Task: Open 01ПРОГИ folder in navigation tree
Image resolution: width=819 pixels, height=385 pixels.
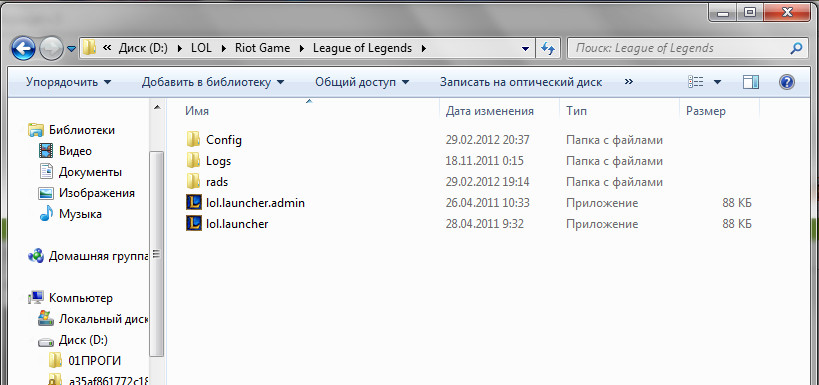Action: point(95,361)
